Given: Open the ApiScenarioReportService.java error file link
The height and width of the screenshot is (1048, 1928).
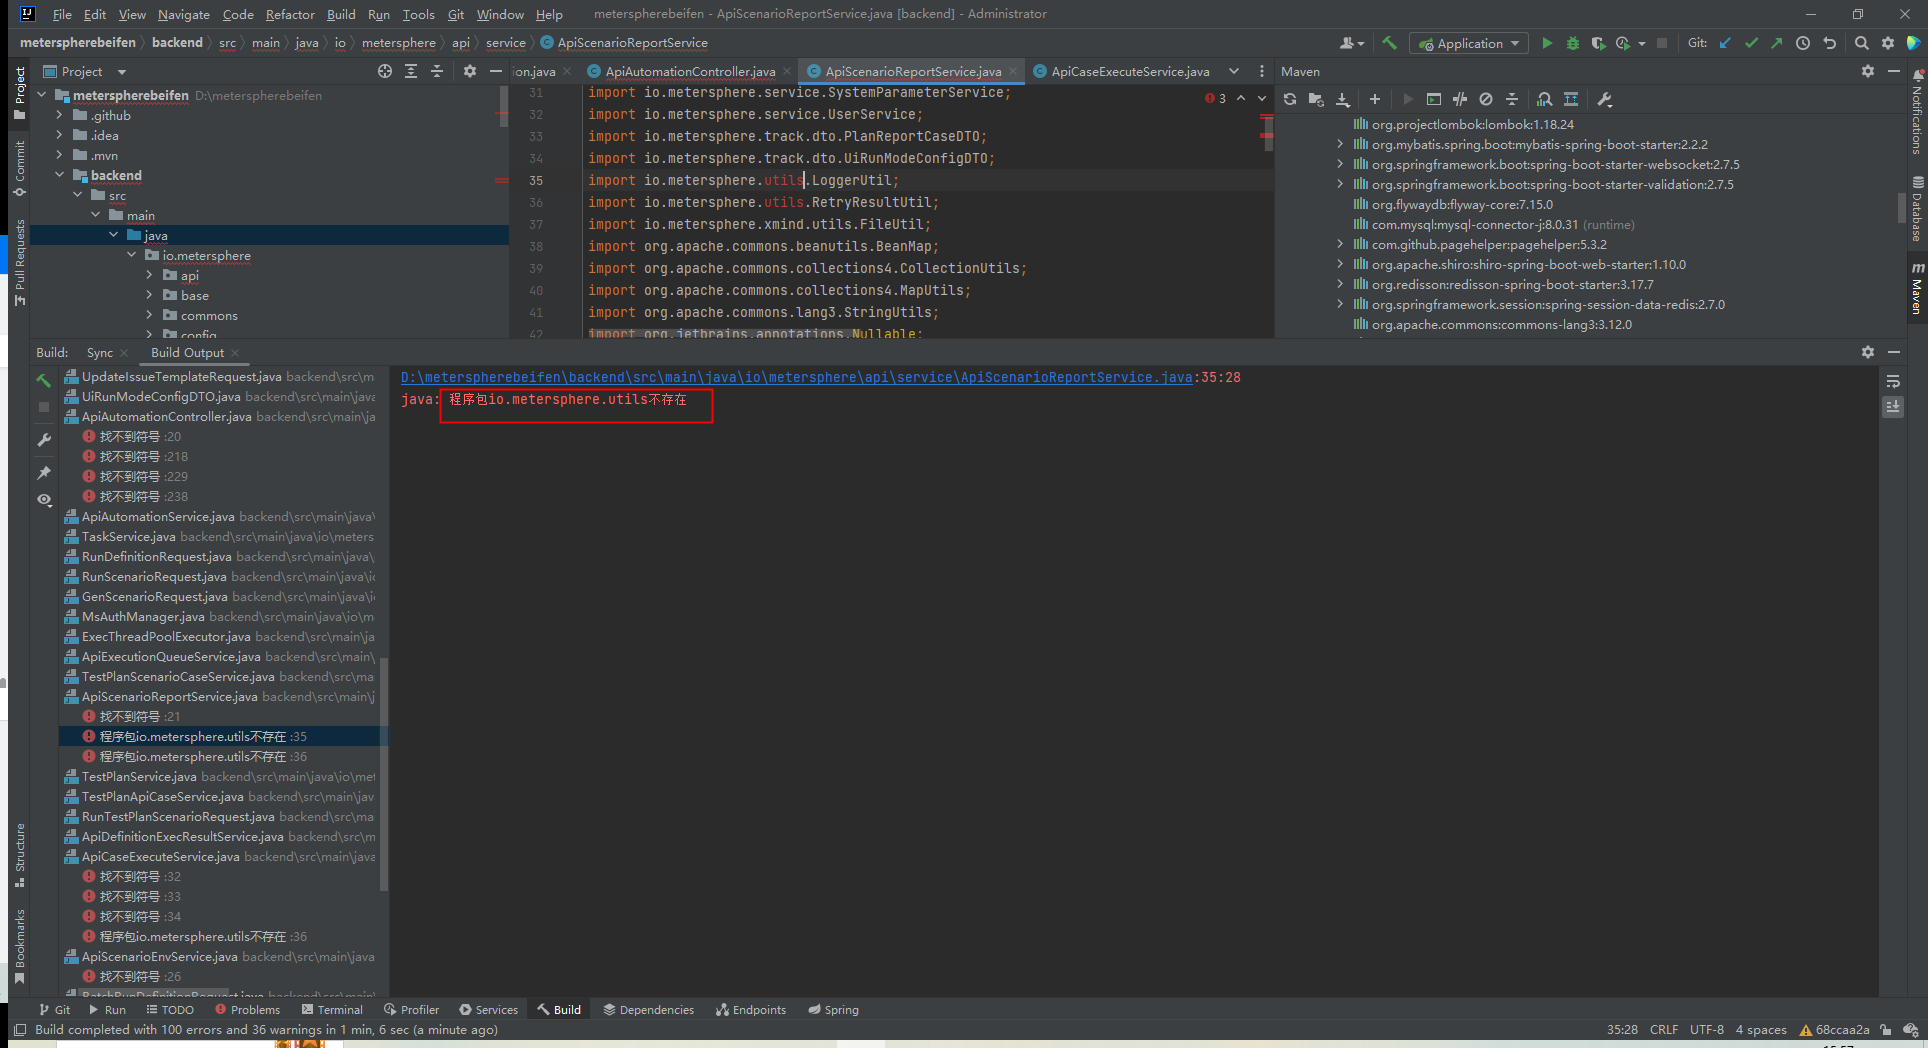Looking at the screenshot, I should [796, 377].
